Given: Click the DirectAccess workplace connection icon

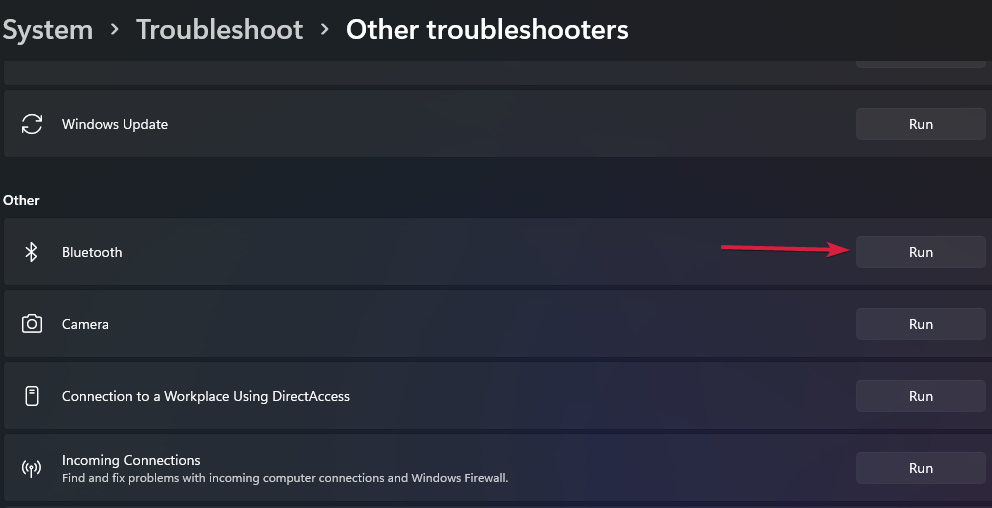Looking at the screenshot, I should tap(32, 396).
